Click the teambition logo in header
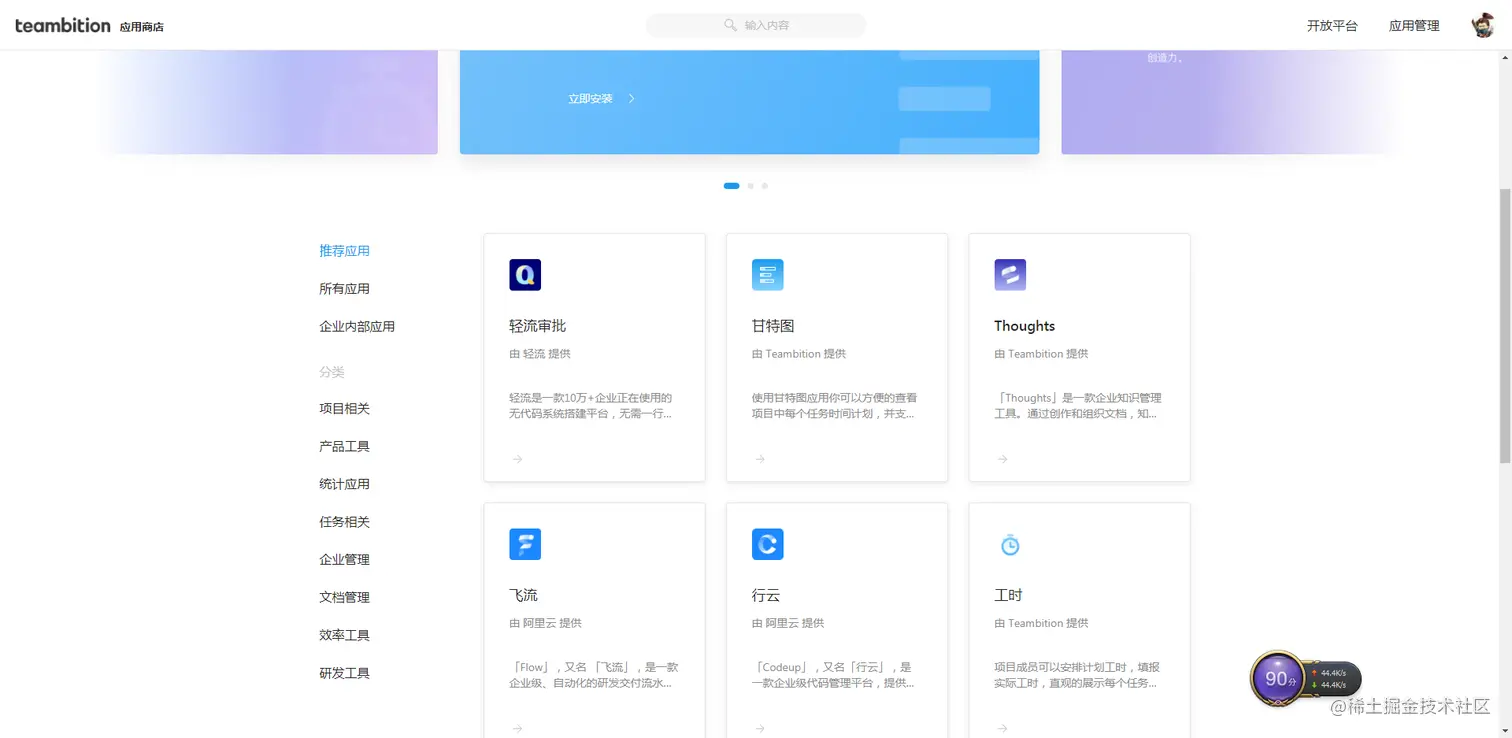1512x738 pixels. click(x=63, y=25)
